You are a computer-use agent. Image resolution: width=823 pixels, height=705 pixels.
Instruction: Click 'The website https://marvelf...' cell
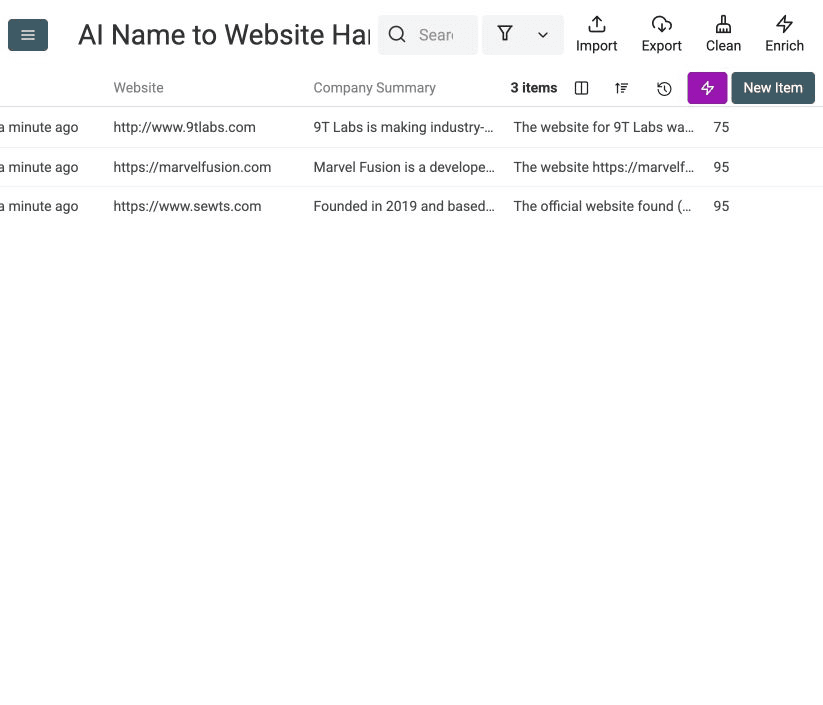[x=603, y=167]
